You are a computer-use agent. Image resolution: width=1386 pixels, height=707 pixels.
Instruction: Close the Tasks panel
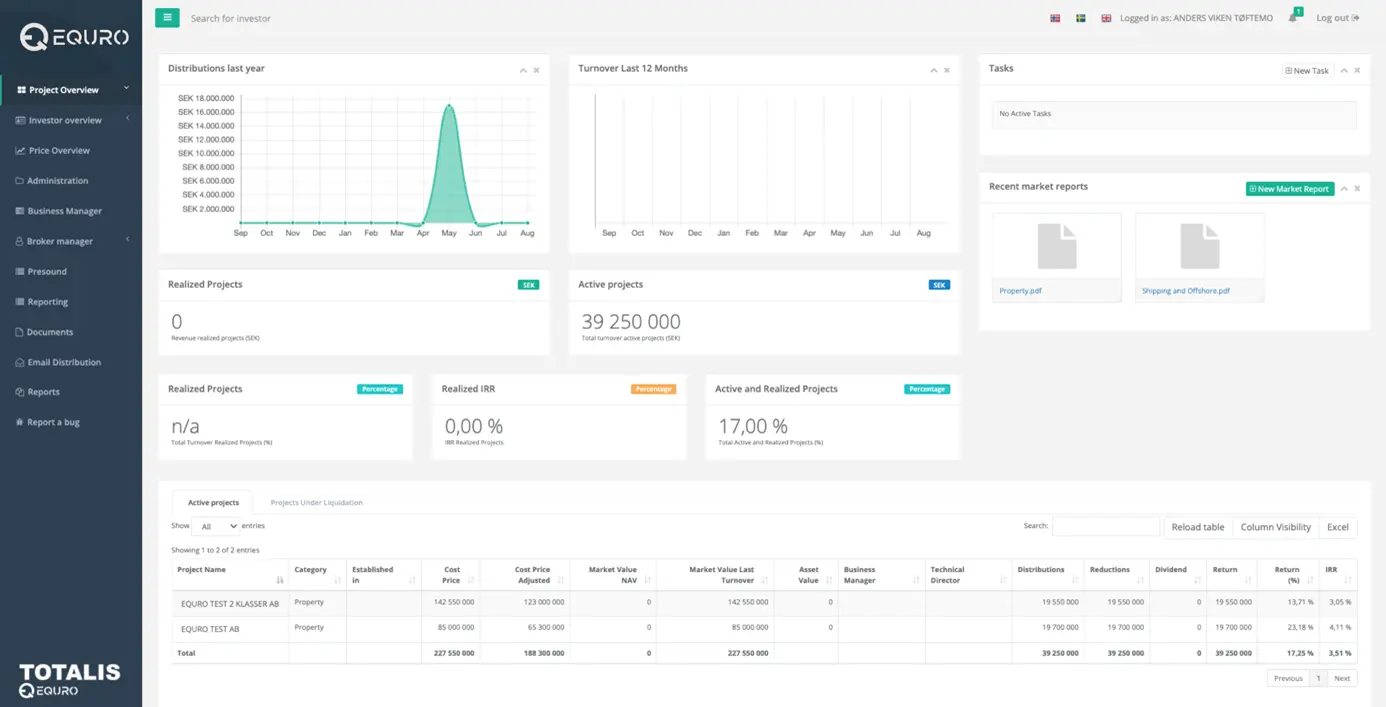[x=1357, y=70]
